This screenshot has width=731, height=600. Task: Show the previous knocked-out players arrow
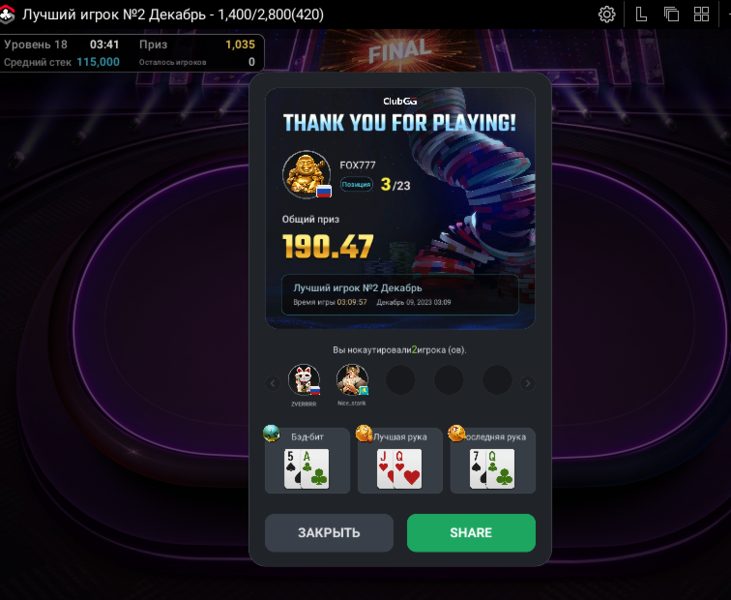(x=273, y=383)
